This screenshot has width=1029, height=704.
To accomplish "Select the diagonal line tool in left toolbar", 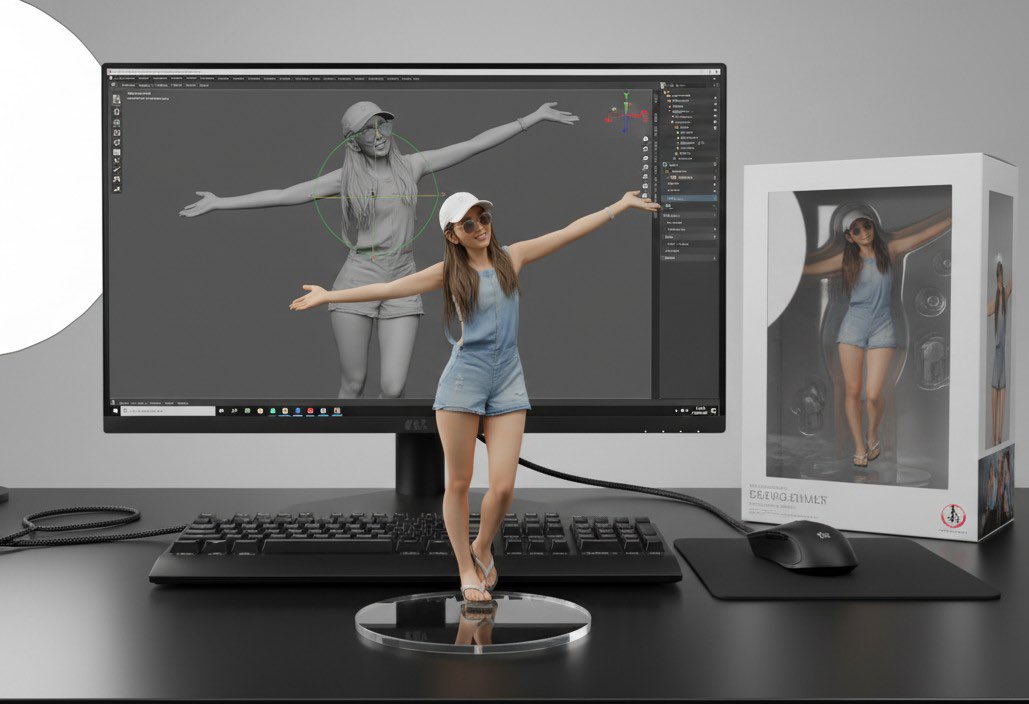I will 116,169.
